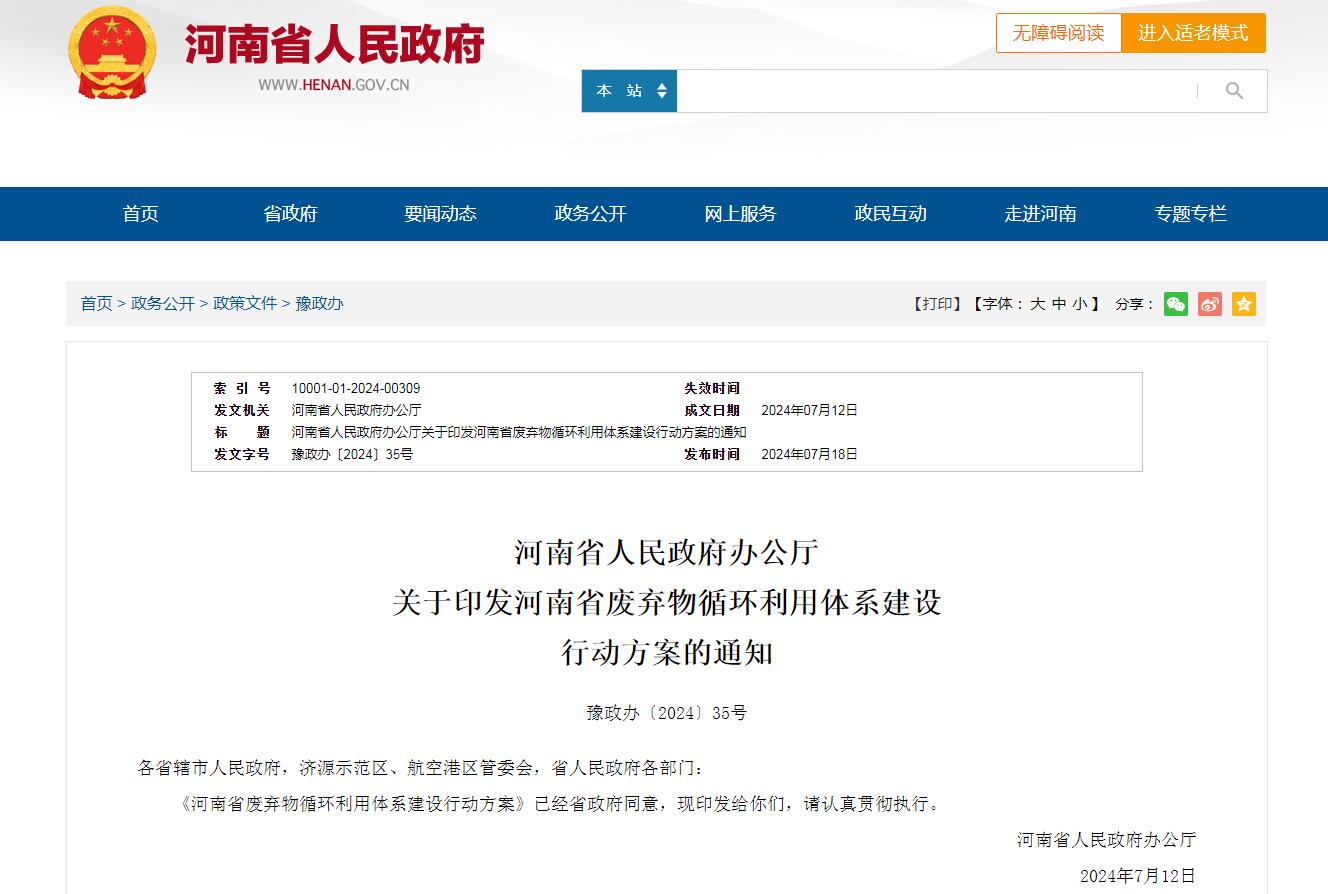This screenshot has height=894, width=1328.
Task: Open the 政务公开 navigation menu
Action: [x=590, y=213]
